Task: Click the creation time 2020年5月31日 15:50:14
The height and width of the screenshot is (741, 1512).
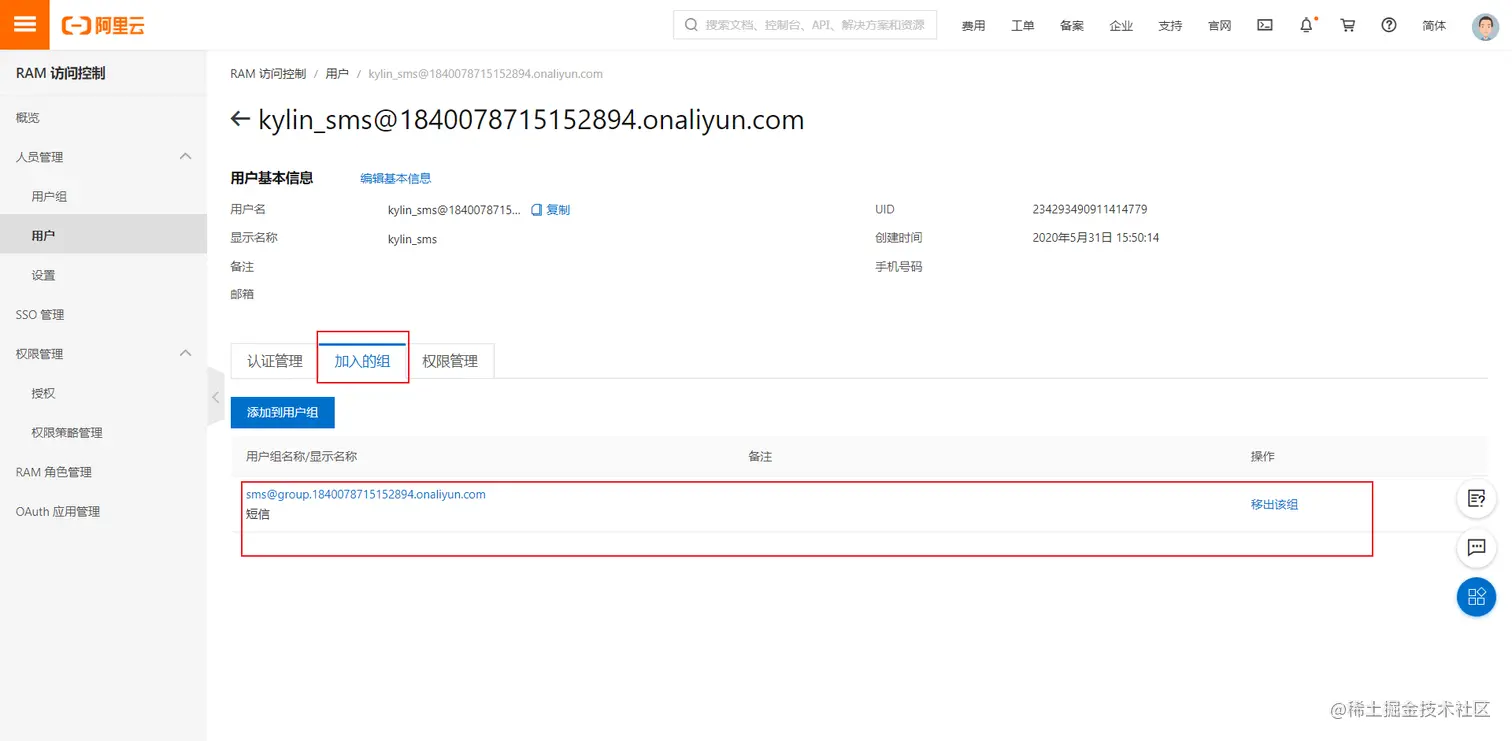Action: point(1096,238)
